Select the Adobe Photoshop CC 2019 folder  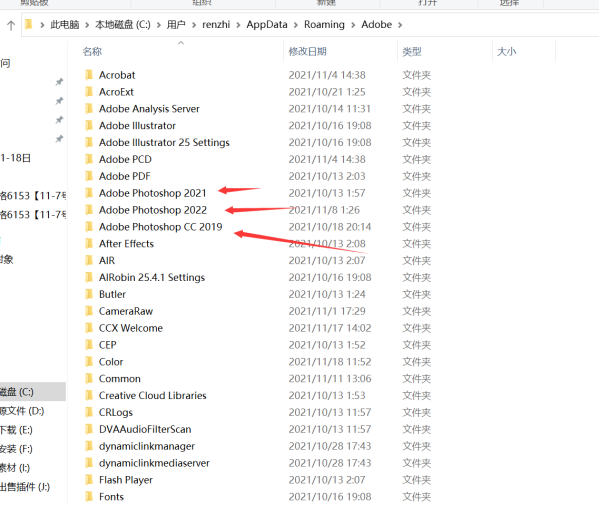[160, 227]
